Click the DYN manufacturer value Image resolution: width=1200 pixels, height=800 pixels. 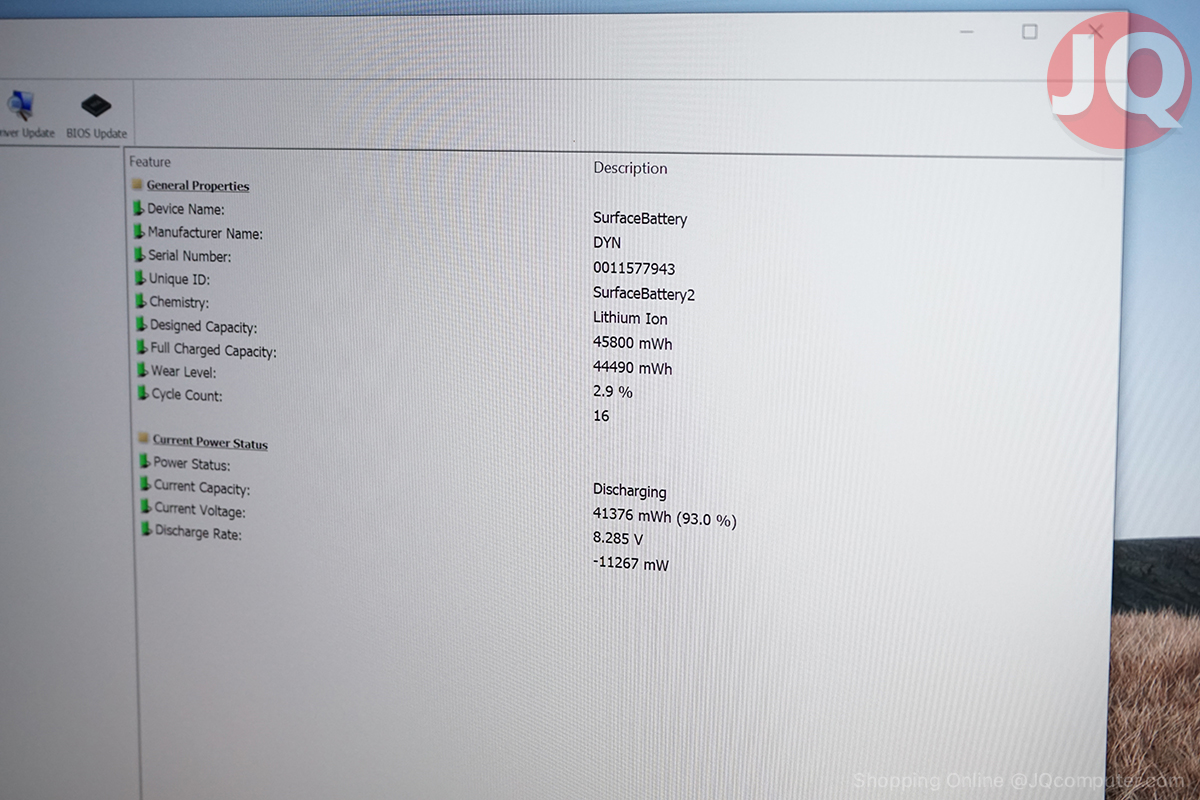pos(607,243)
